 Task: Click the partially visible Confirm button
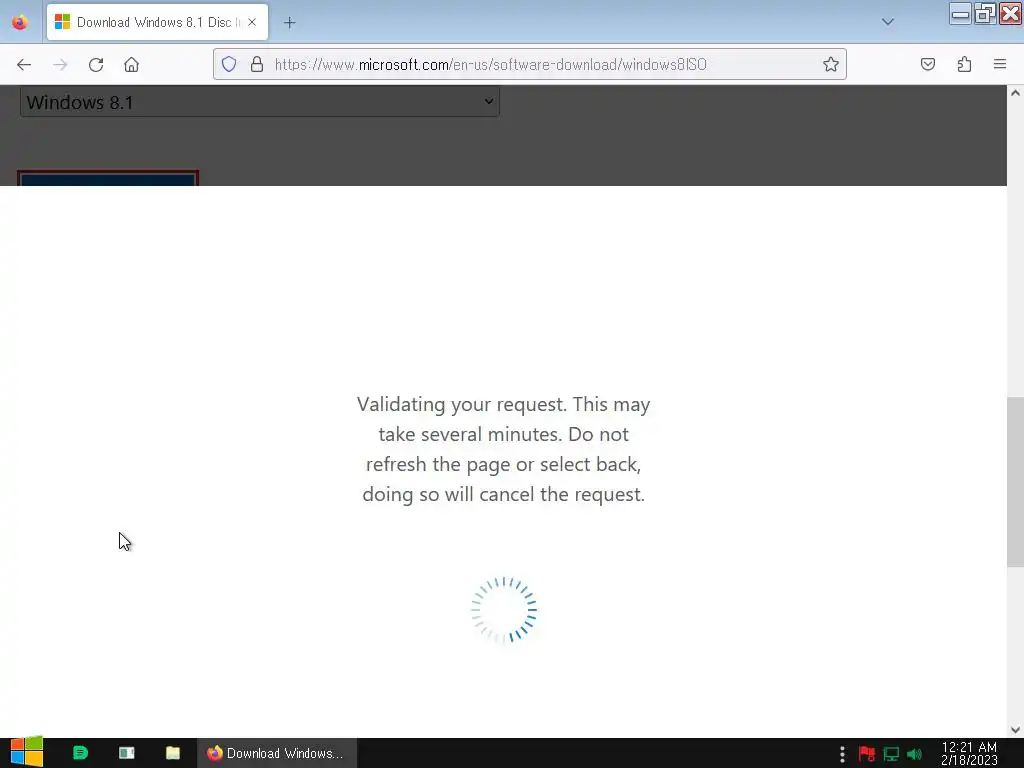point(108,178)
